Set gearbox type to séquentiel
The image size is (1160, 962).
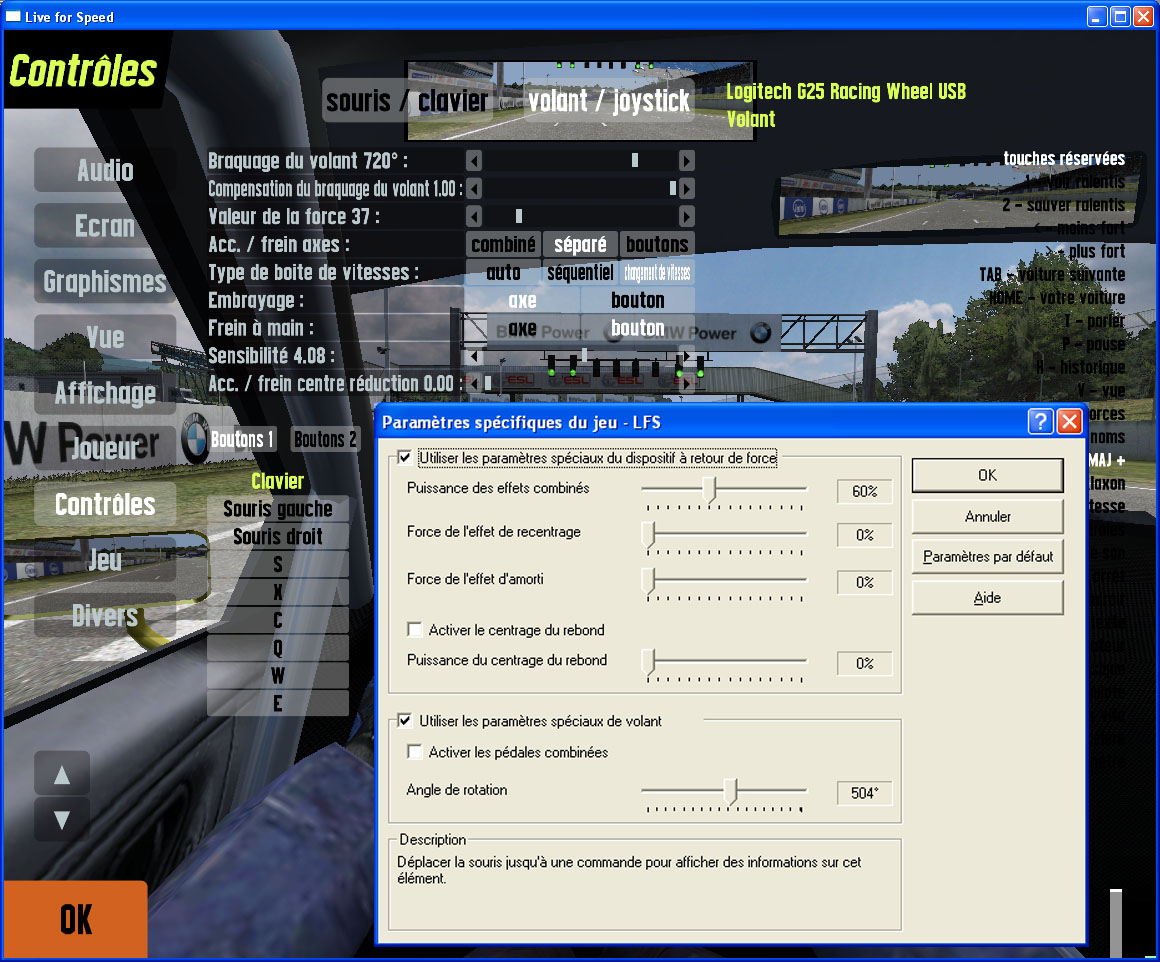click(580, 272)
